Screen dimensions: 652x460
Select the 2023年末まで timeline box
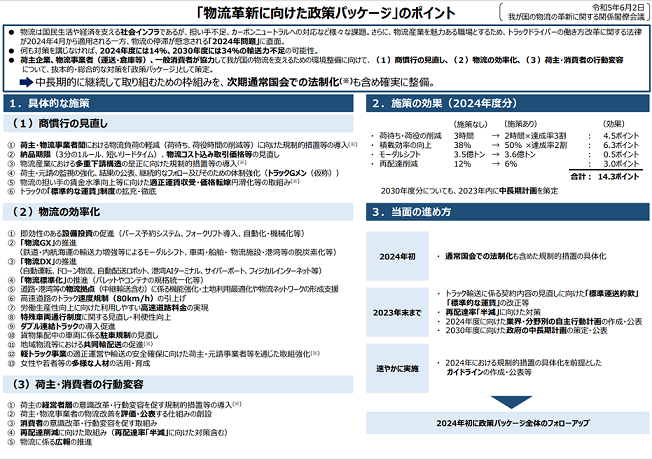click(x=397, y=312)
